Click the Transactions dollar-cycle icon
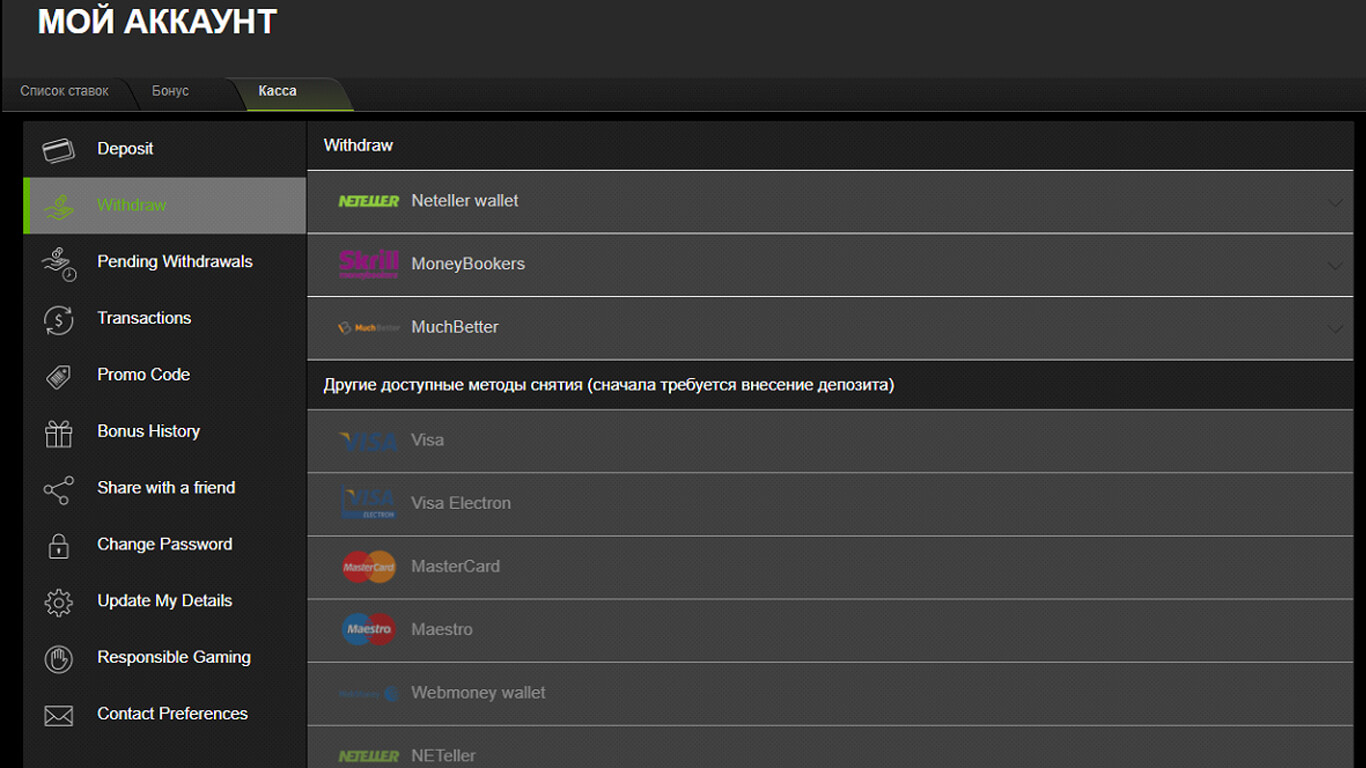 59,320
